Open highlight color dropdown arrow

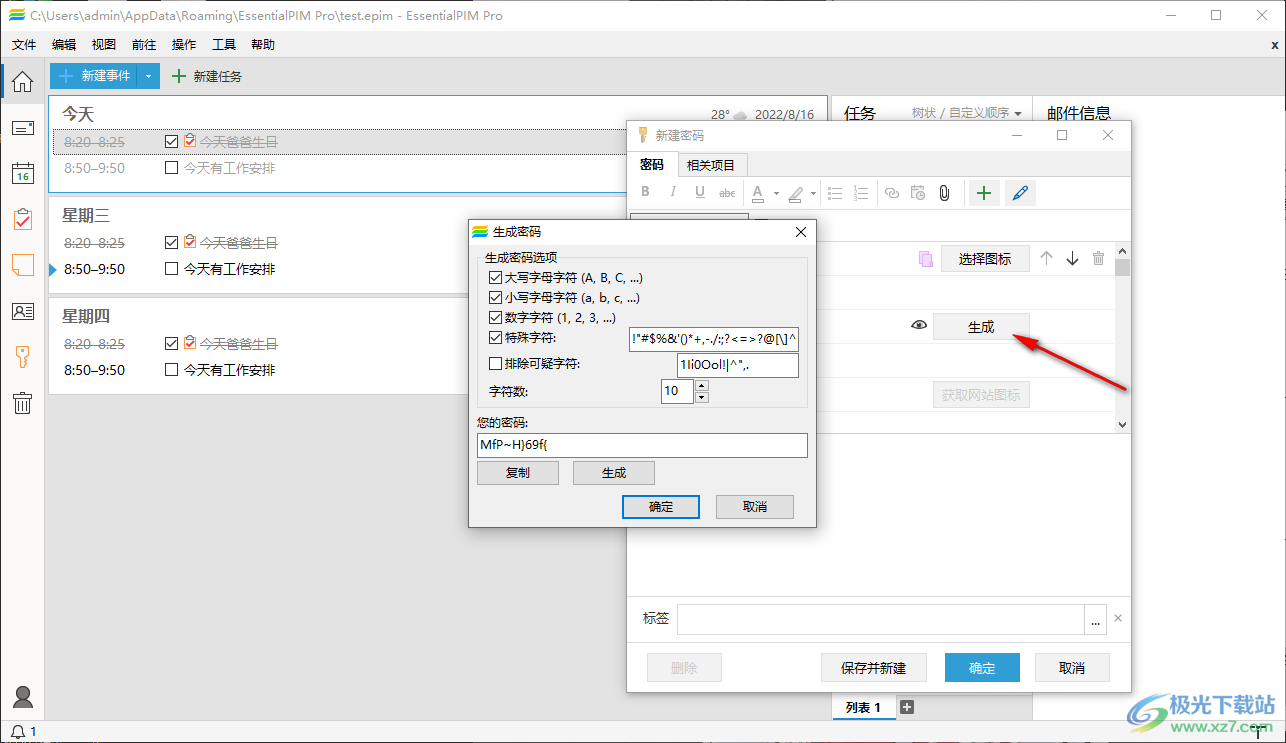click(x=813, y=194)
